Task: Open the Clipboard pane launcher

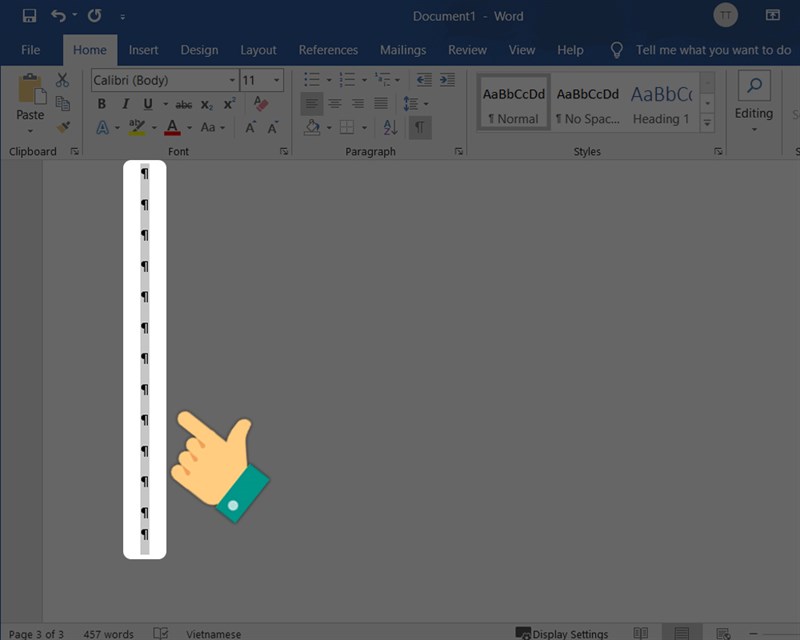Action: (74, 151)
